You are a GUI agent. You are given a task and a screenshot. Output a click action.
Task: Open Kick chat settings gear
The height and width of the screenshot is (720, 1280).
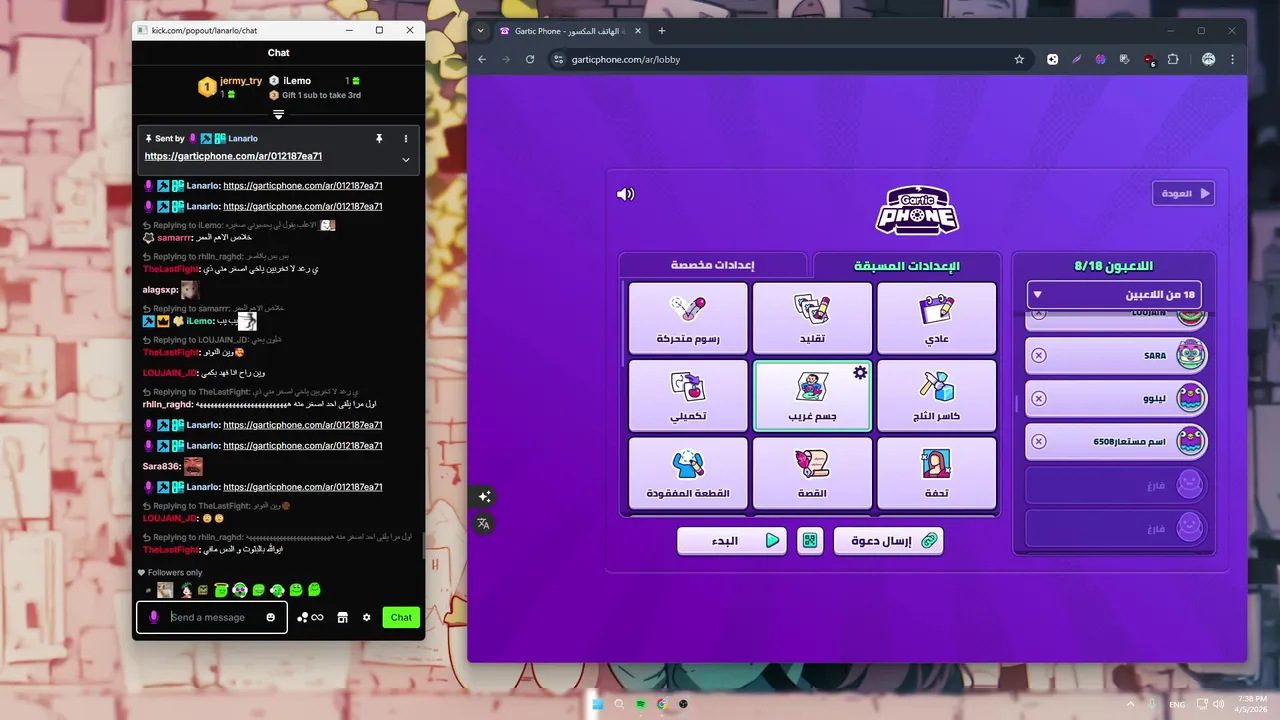click(x=366, y=617)
